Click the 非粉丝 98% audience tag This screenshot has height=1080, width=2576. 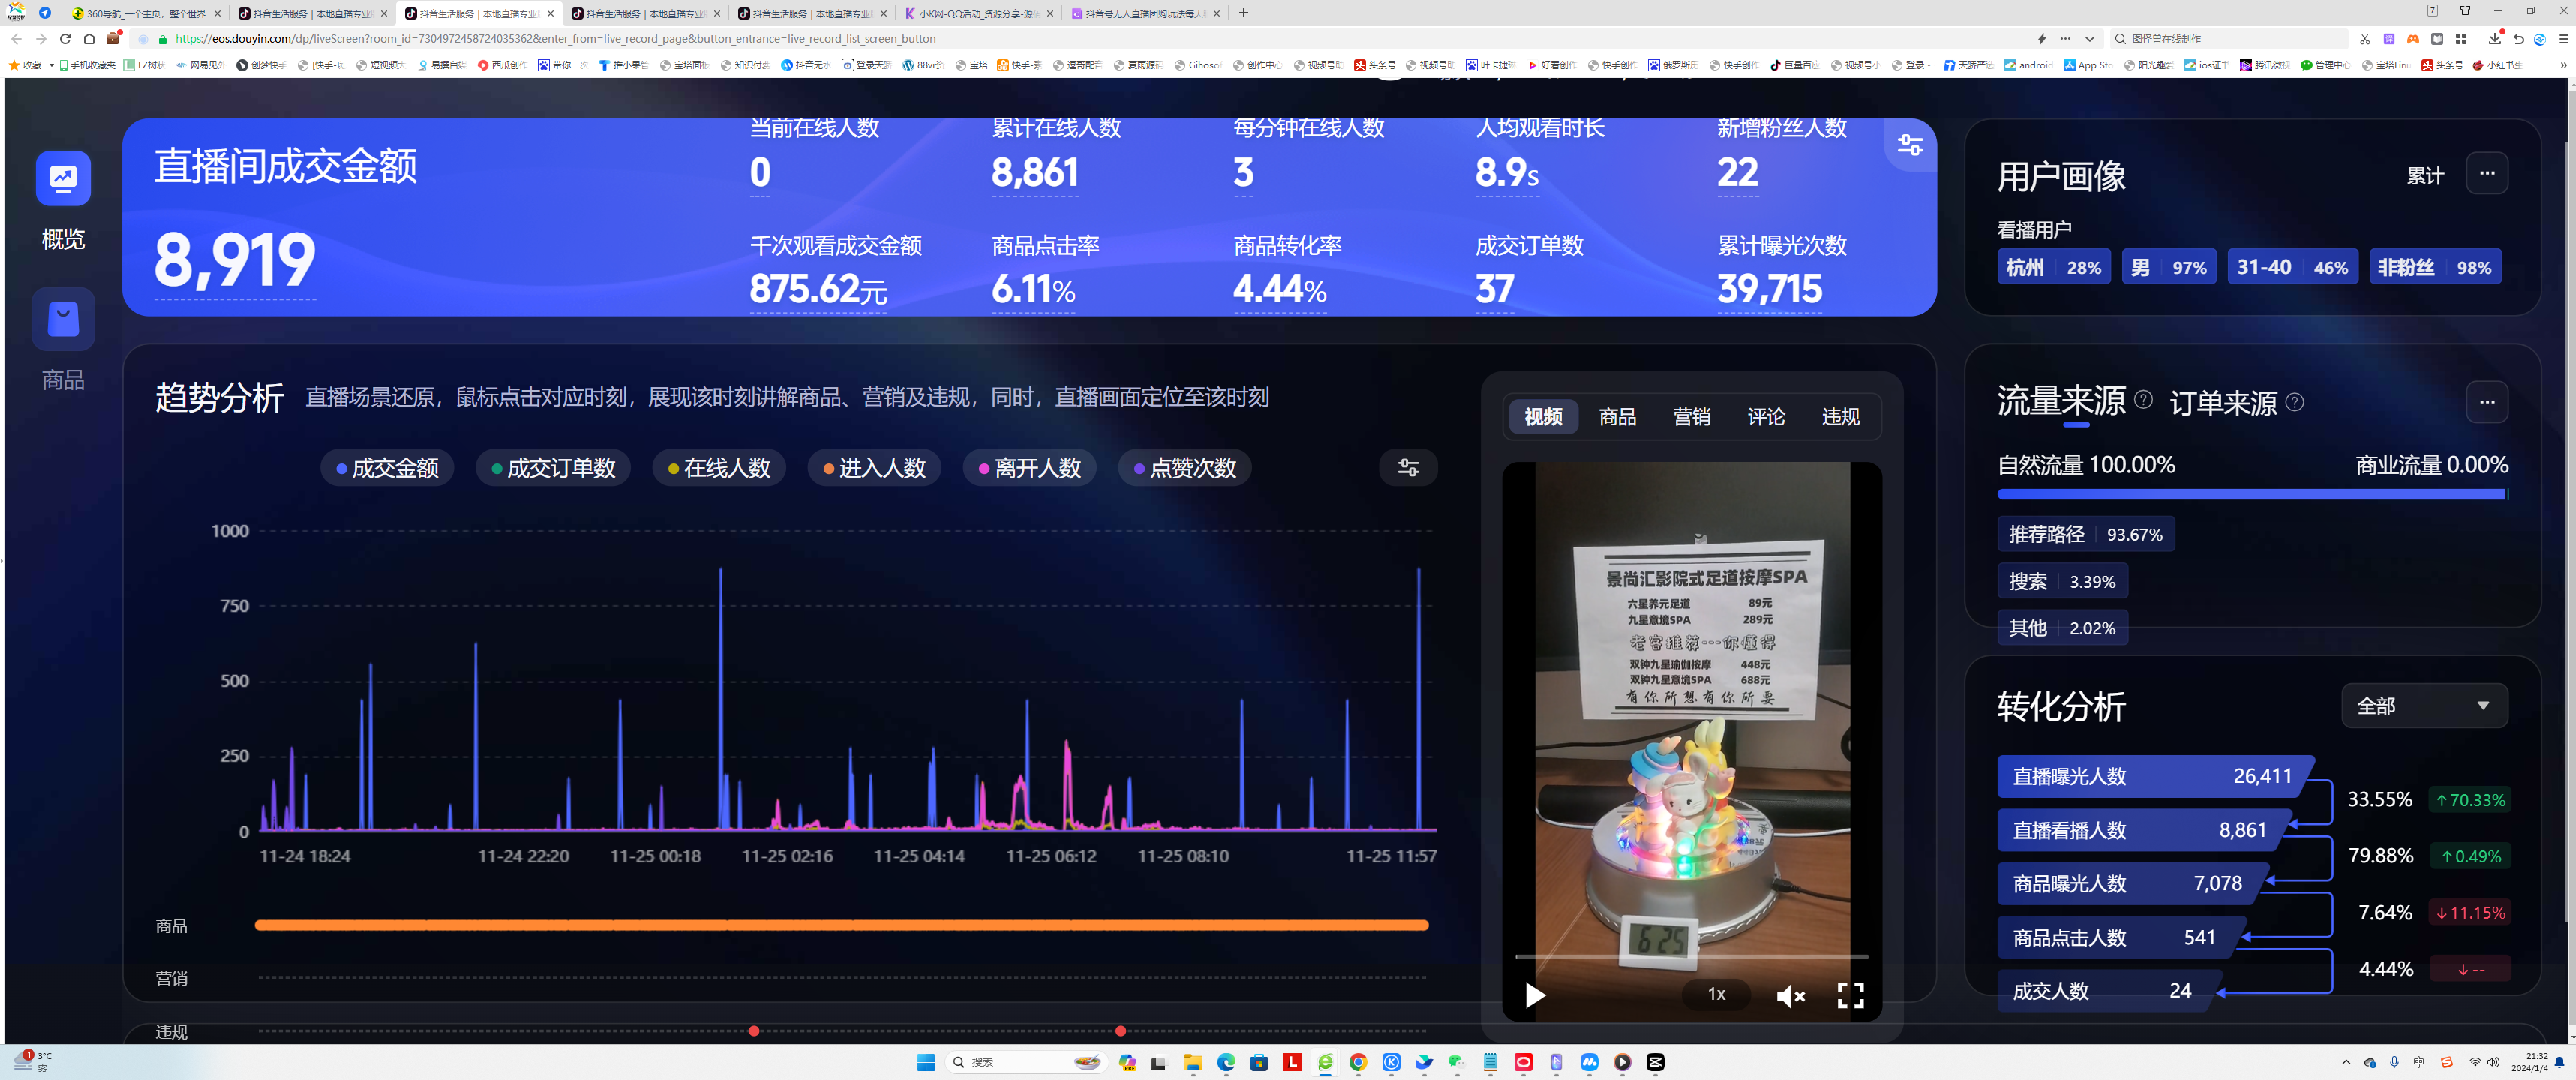click(x=2435, y=266)
